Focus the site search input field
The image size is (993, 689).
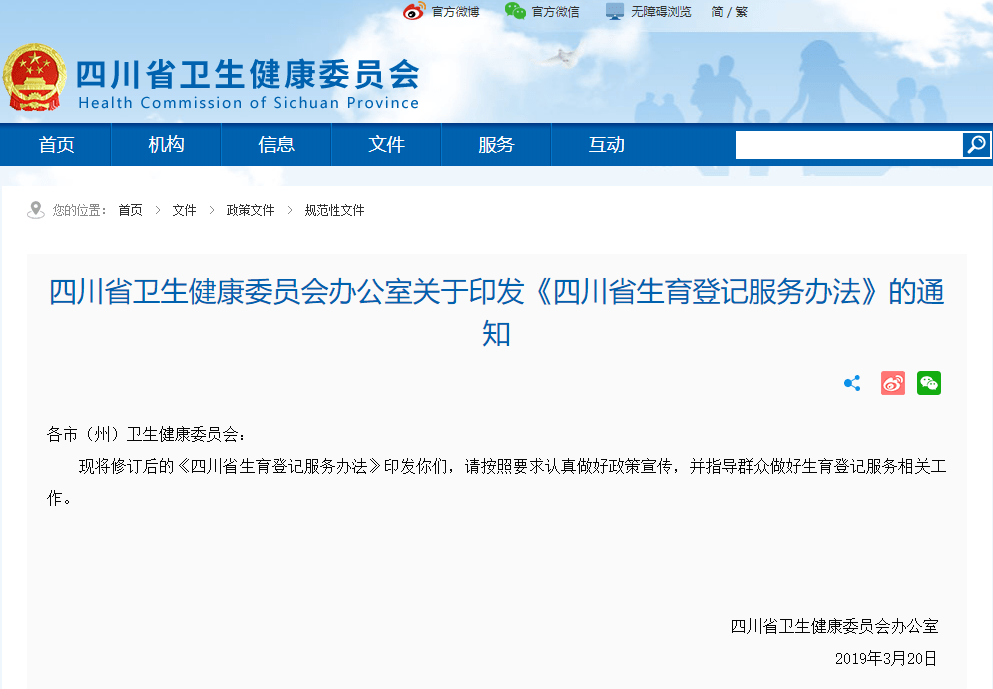849,145
